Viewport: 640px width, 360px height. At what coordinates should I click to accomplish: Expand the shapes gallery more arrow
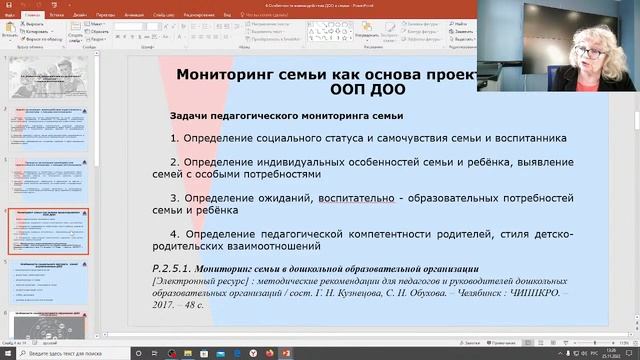[351, 38]
